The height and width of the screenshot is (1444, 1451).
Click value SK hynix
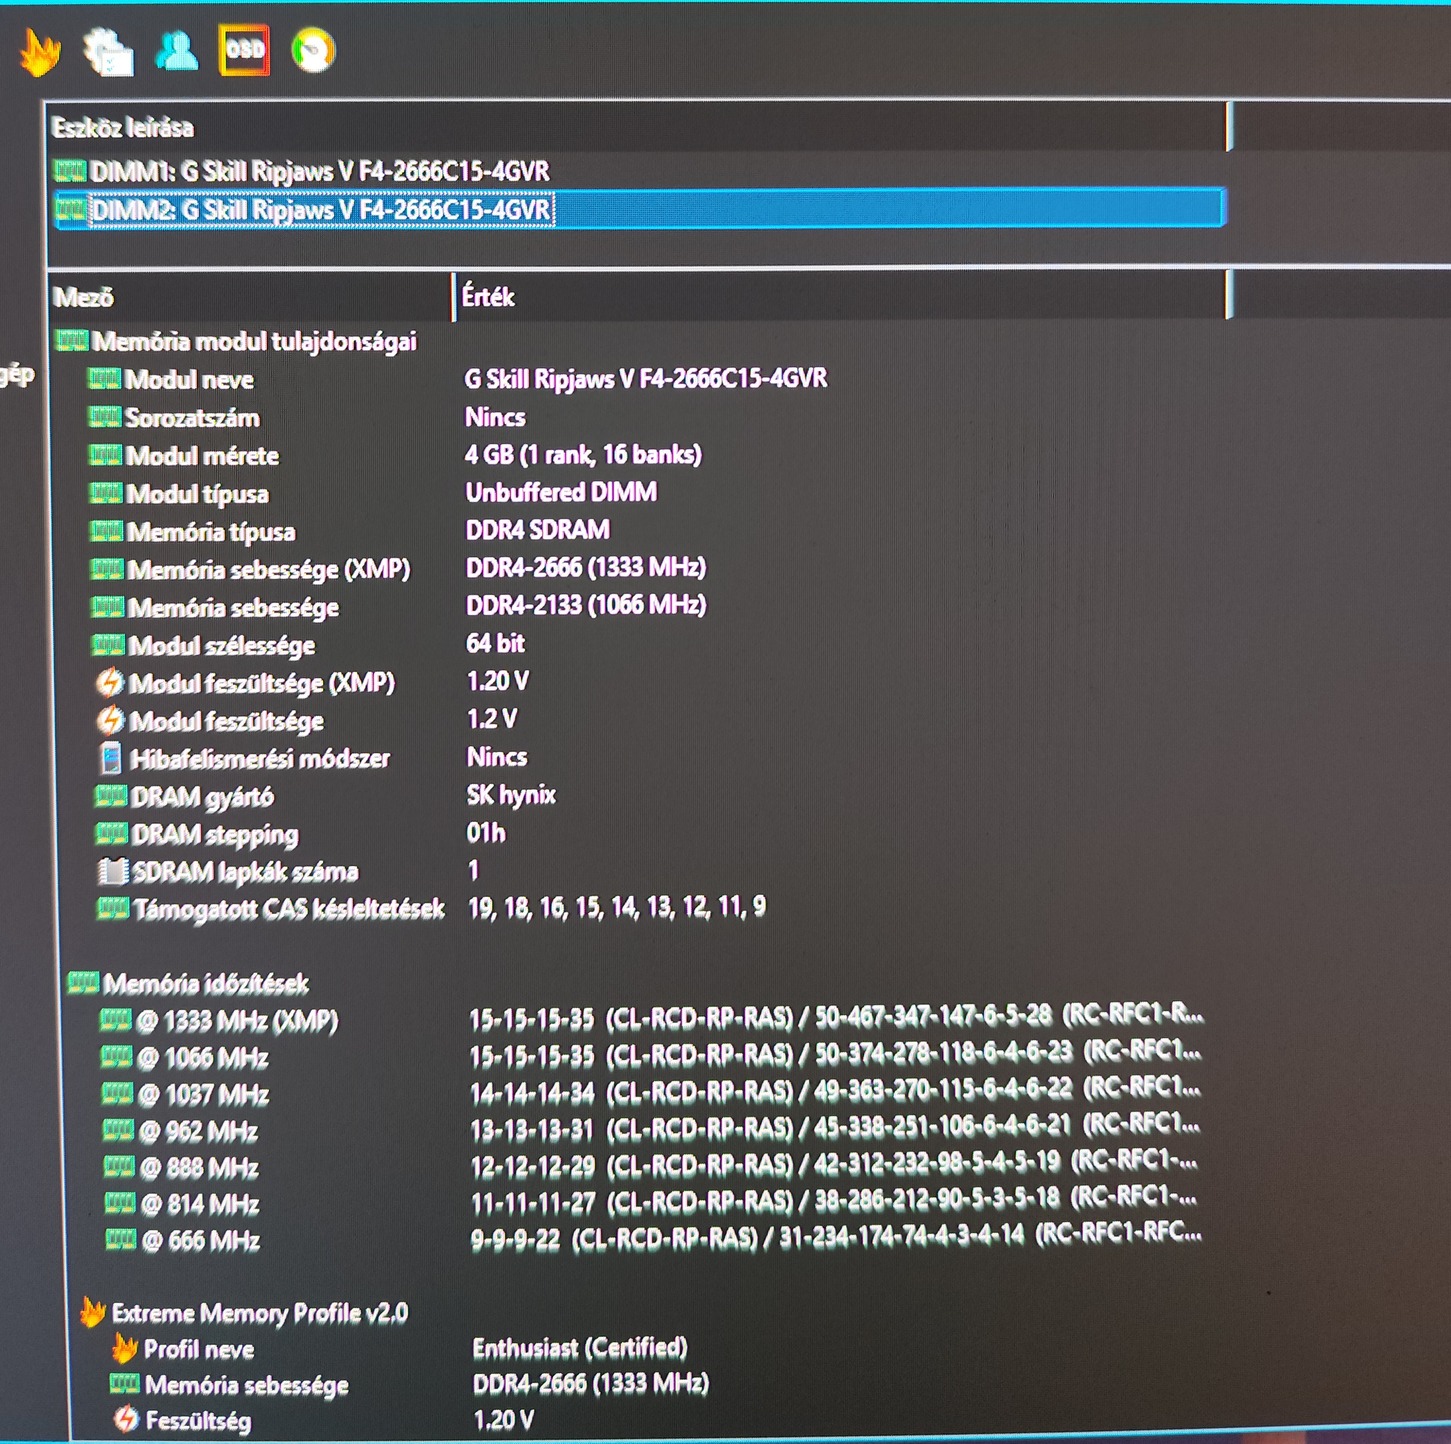click(x=511, y=795)
